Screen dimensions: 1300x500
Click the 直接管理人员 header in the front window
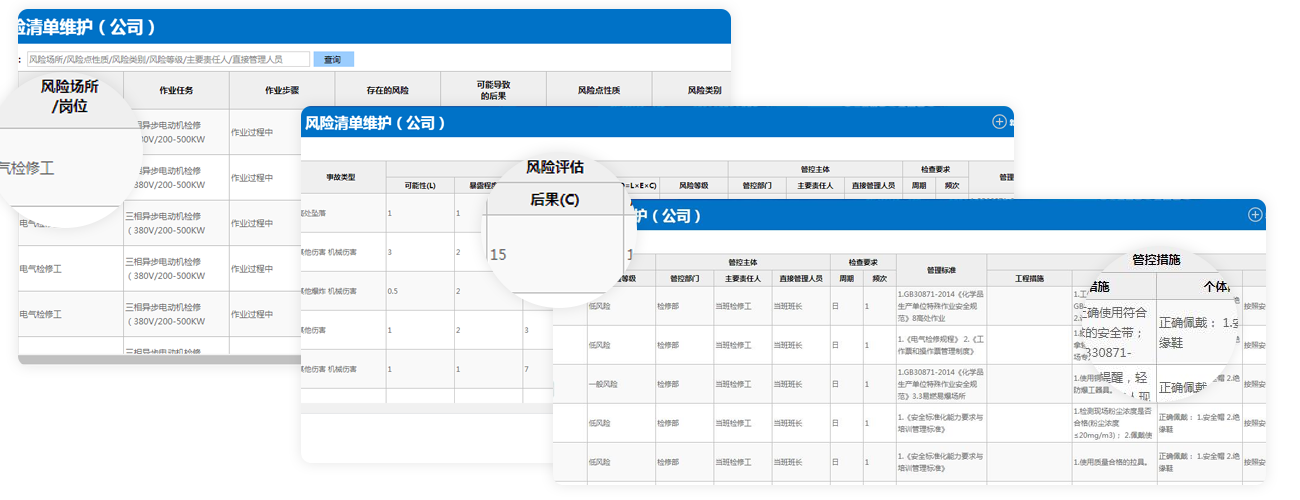click(801, 278)
